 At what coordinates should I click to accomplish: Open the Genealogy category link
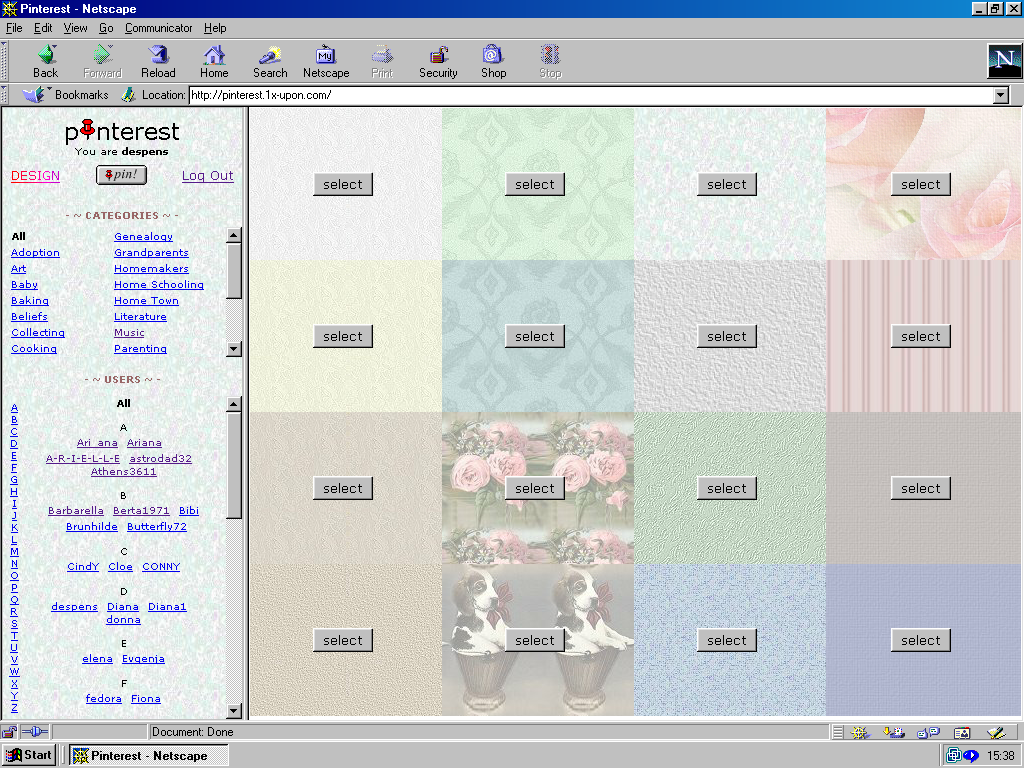(143, 237)
